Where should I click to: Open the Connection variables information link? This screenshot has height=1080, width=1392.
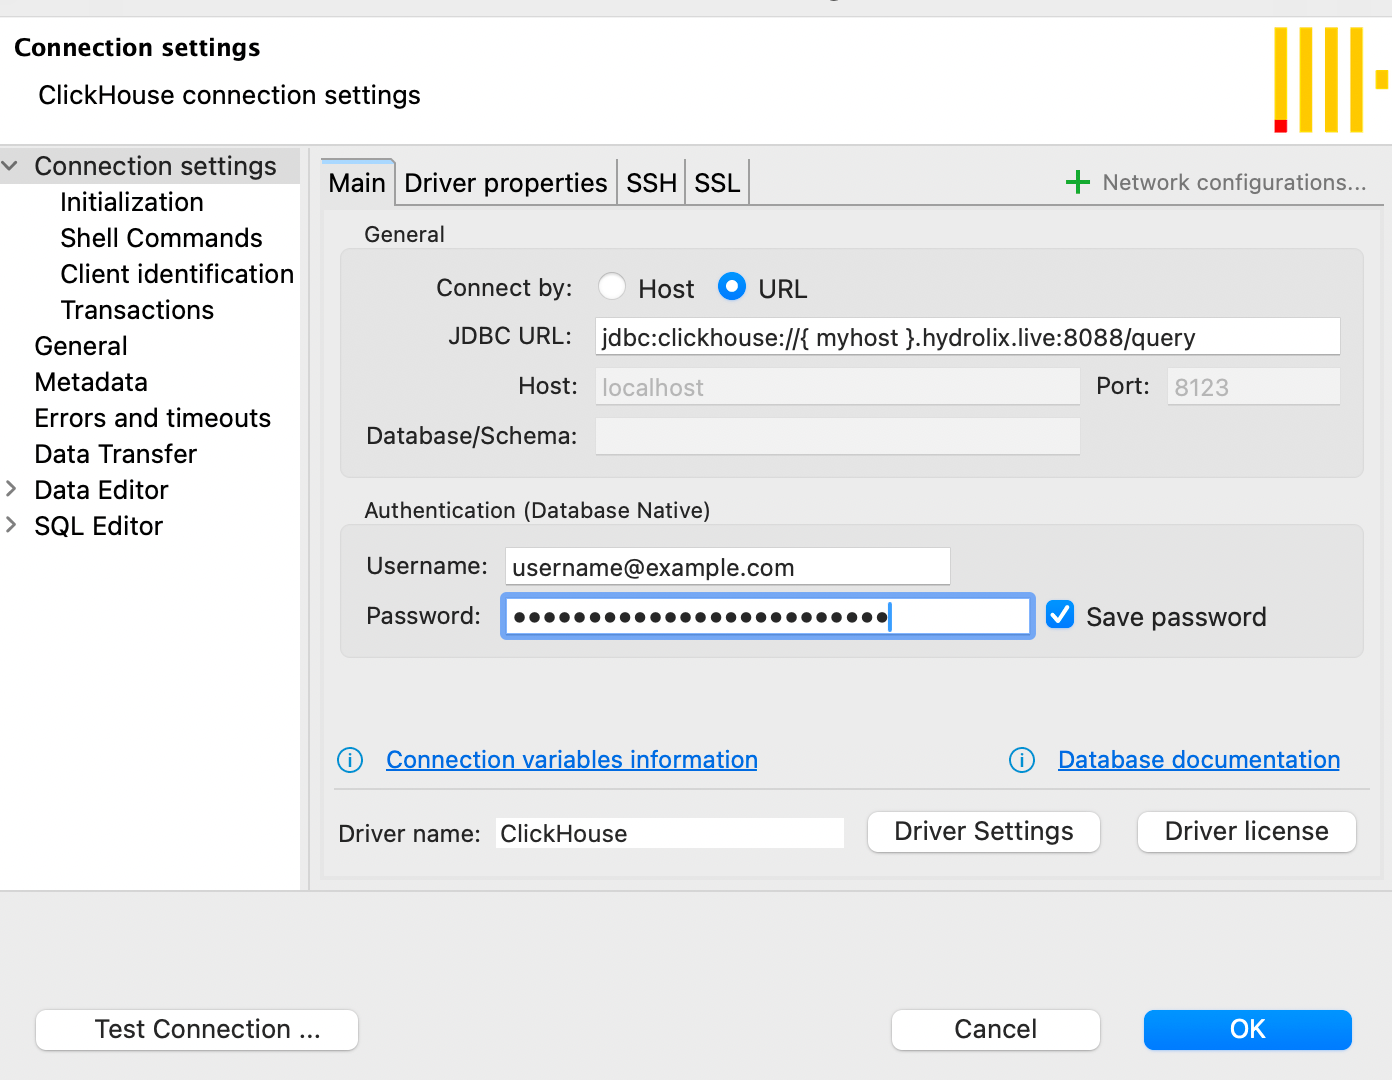pos(572,760)
